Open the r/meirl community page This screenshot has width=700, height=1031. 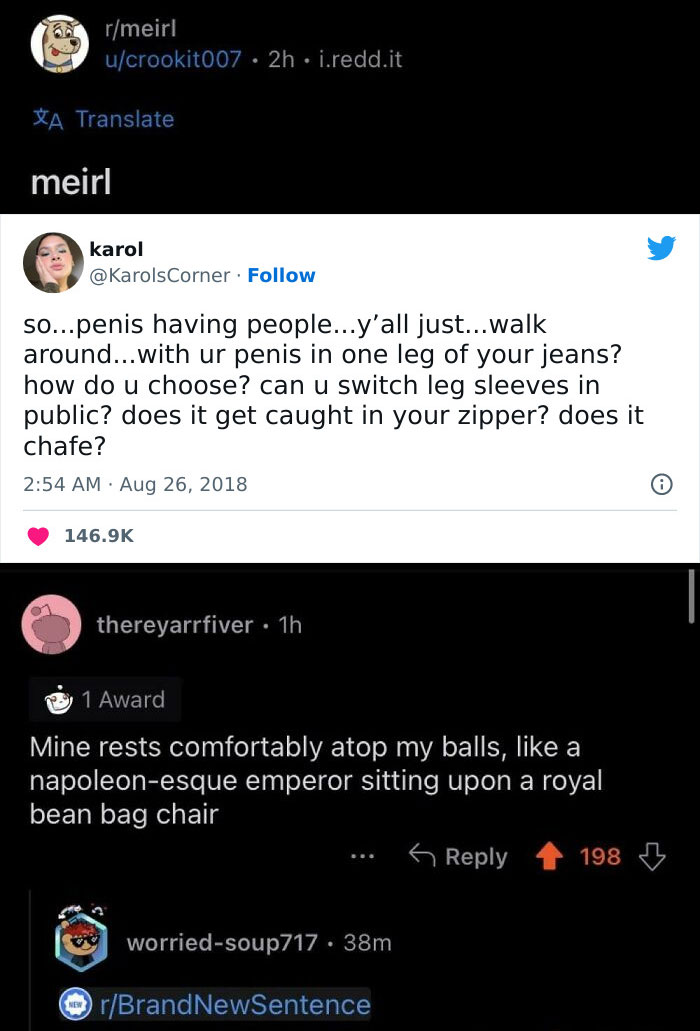click(x=137, y=28)
